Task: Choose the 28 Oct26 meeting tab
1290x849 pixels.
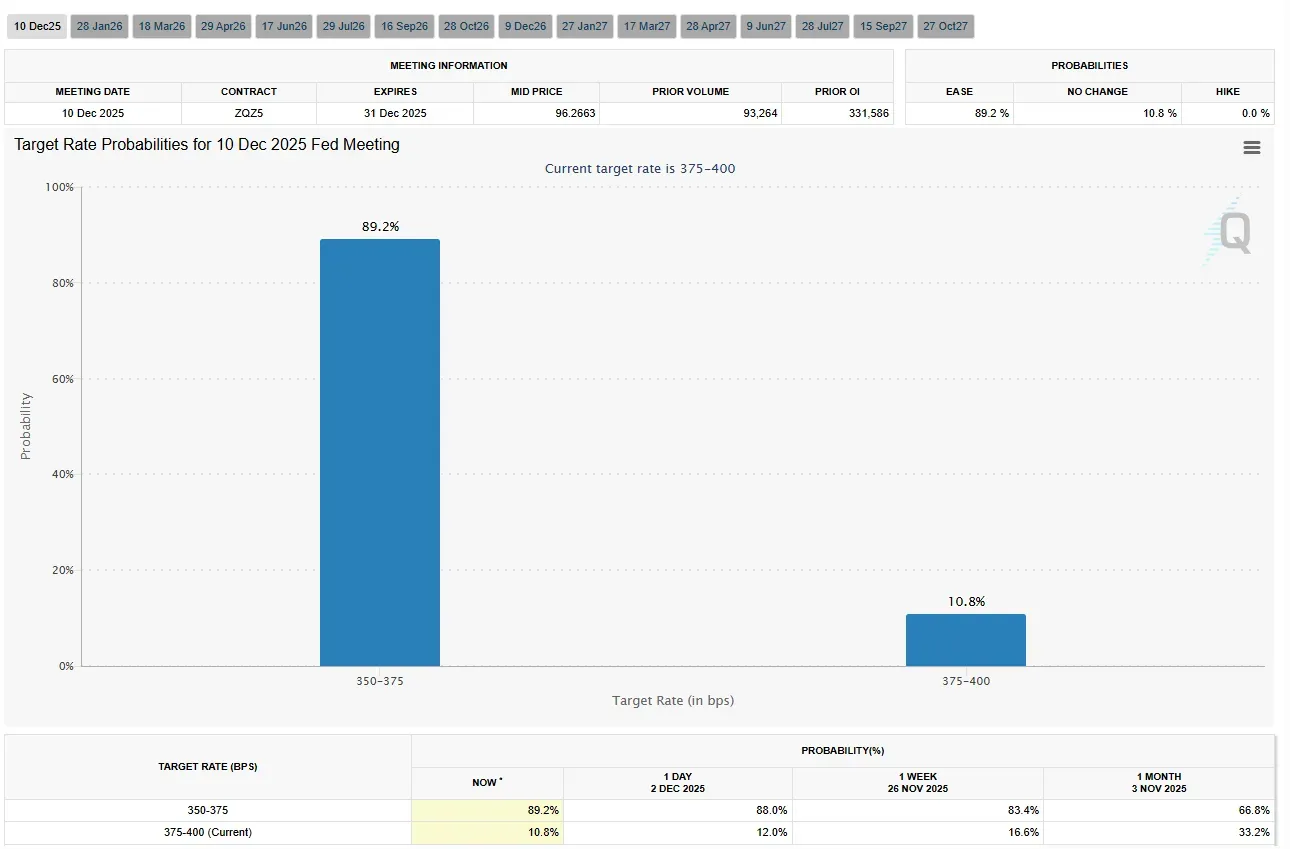Action: [466, 27]
